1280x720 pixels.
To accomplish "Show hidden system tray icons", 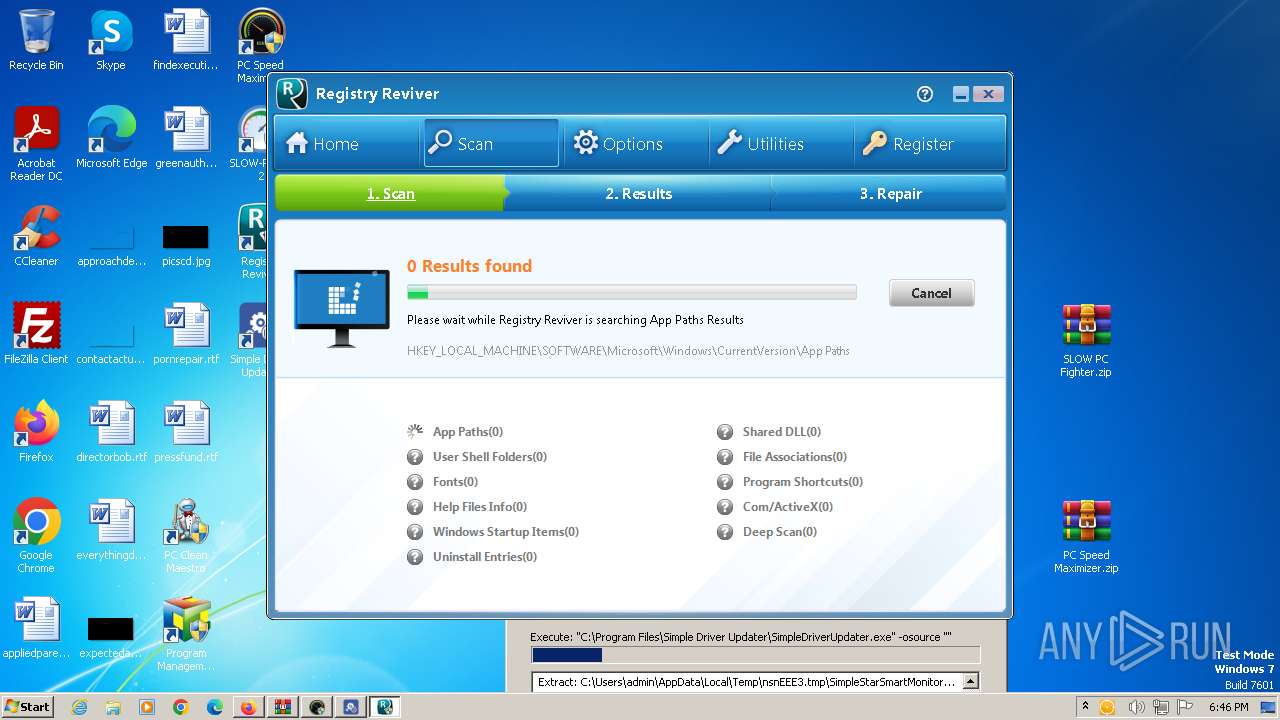I will [x=1085, y=707].
